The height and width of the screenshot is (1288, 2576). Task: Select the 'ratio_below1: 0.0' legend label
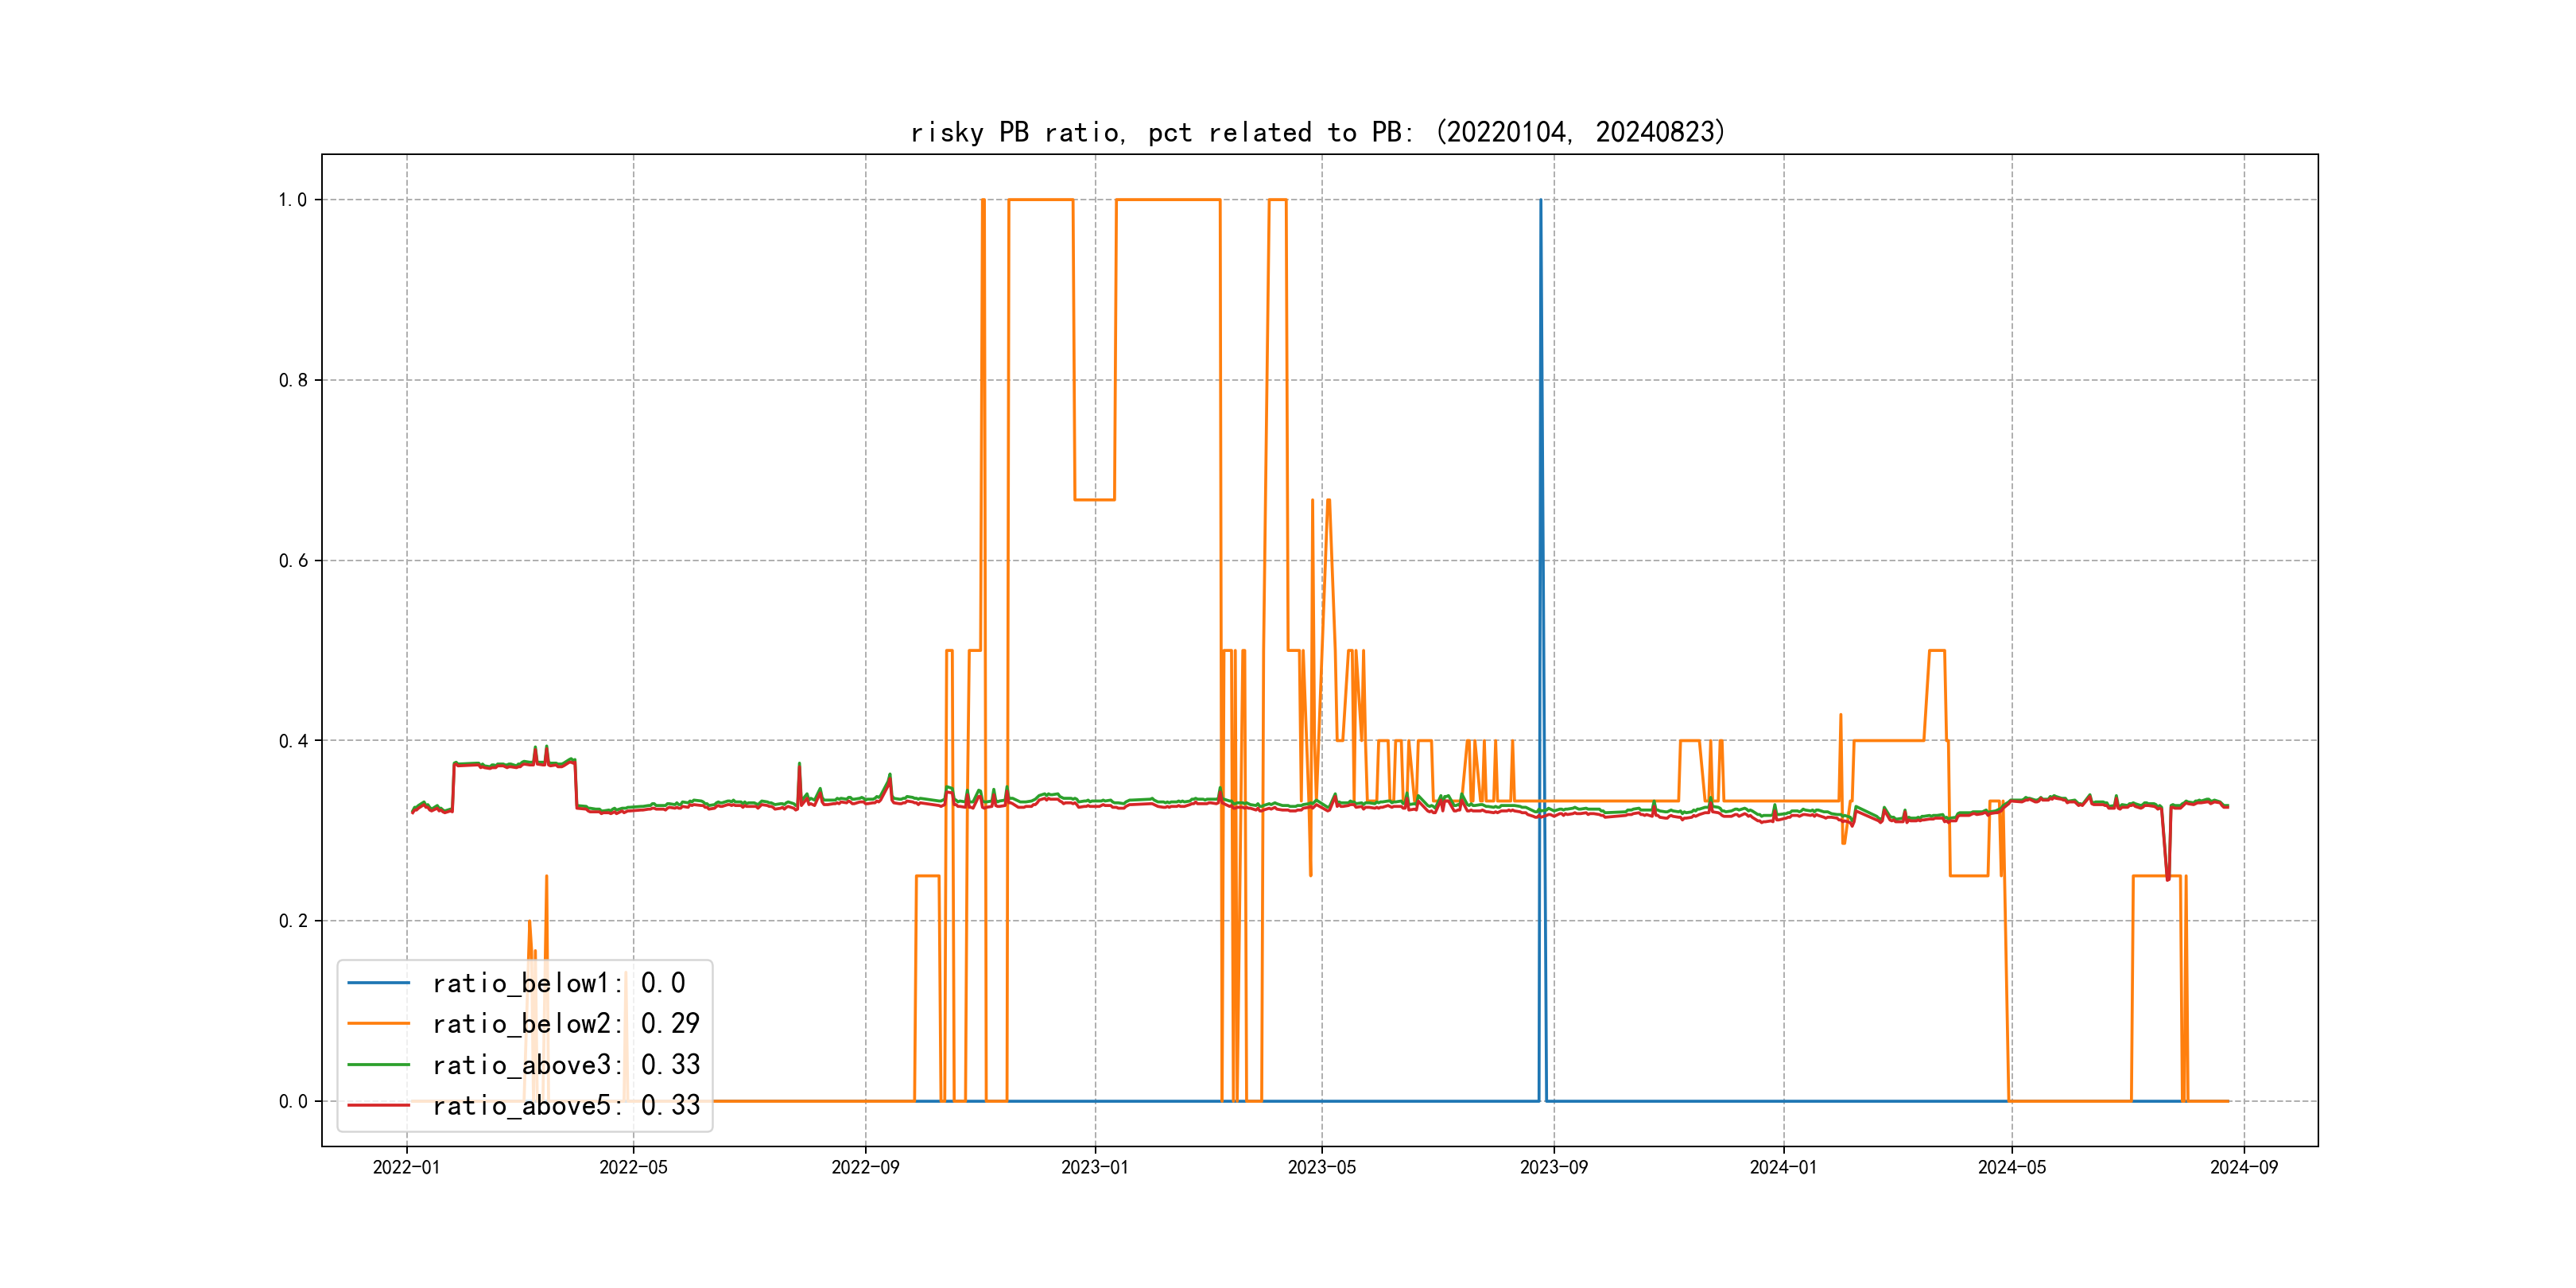tap(559, 983)
